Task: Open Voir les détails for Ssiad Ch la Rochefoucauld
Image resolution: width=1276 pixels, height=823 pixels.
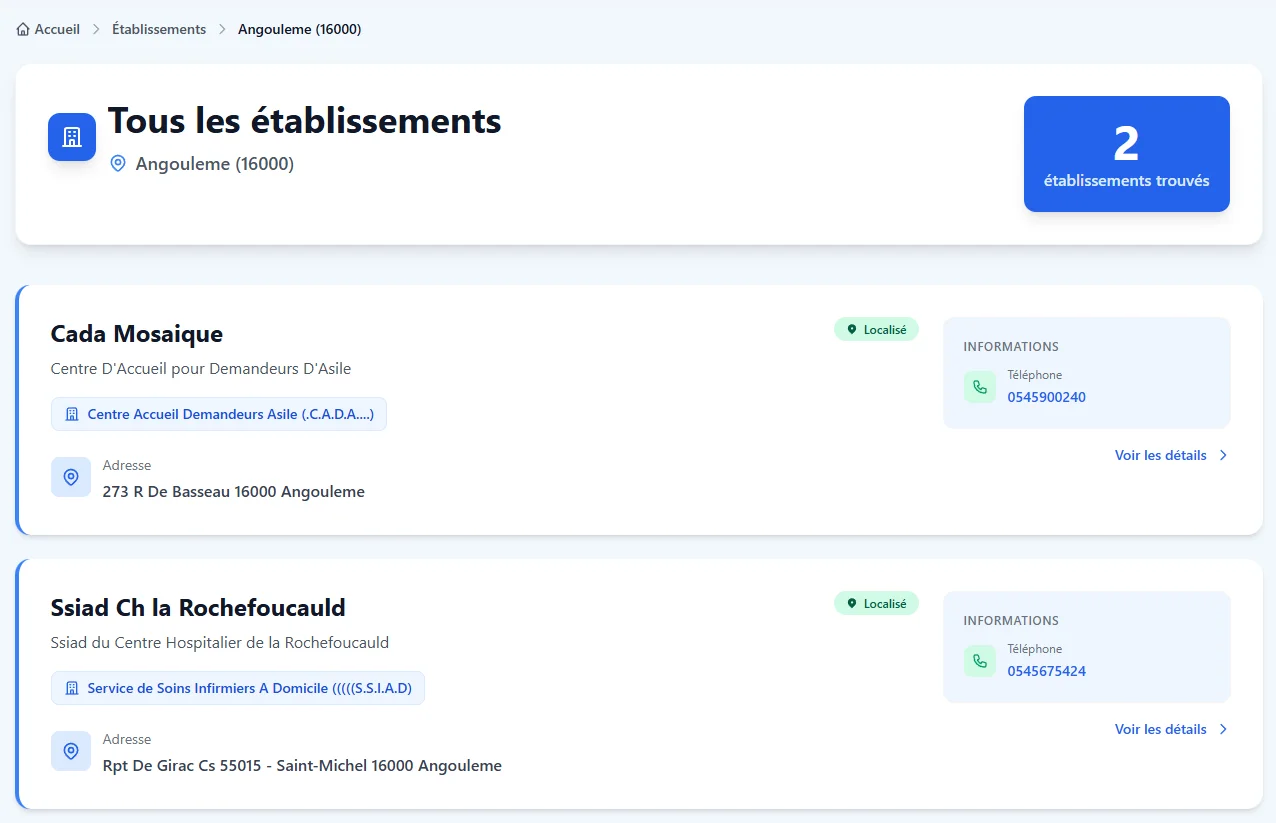Action: pos(1170,729)
